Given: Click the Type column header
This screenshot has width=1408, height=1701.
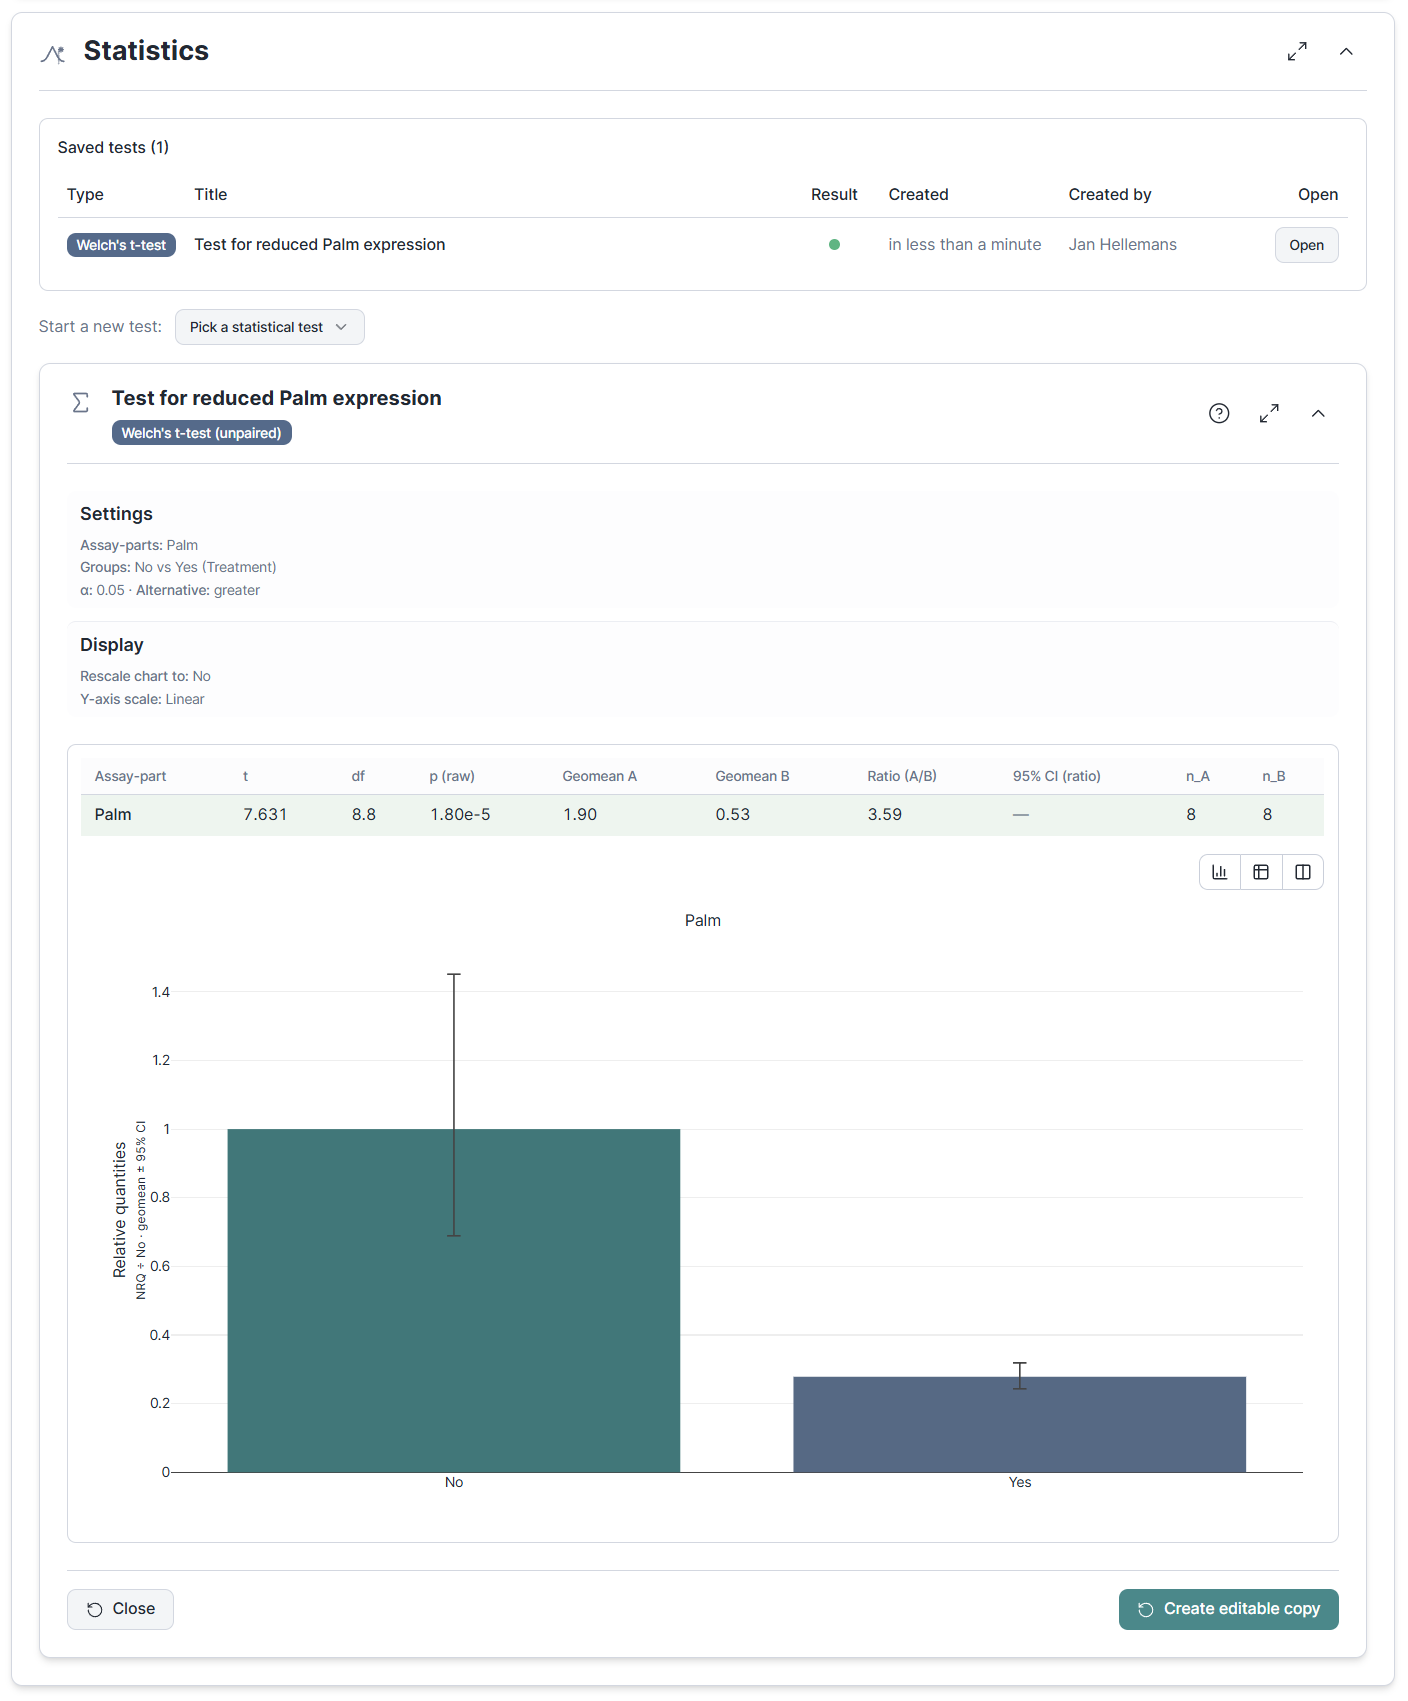Looking at the screenshot, I should (85, 195).
